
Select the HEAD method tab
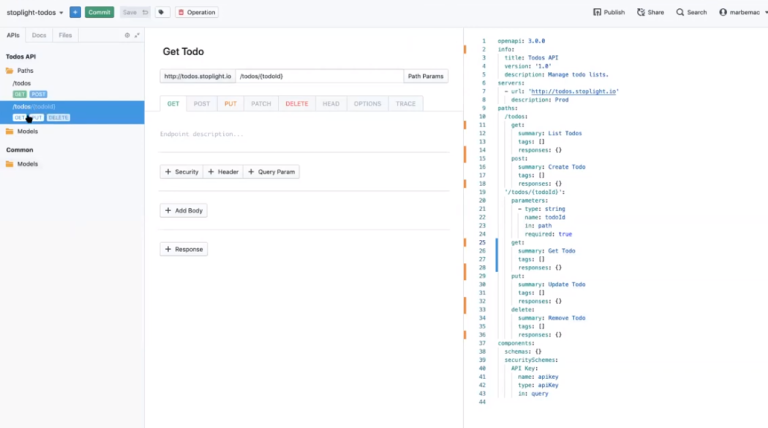click(x=331, y=104)
